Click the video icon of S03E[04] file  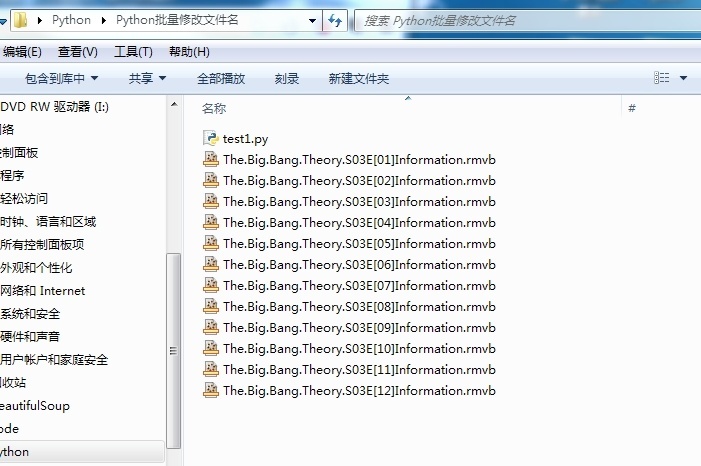[x=211, y=222]
